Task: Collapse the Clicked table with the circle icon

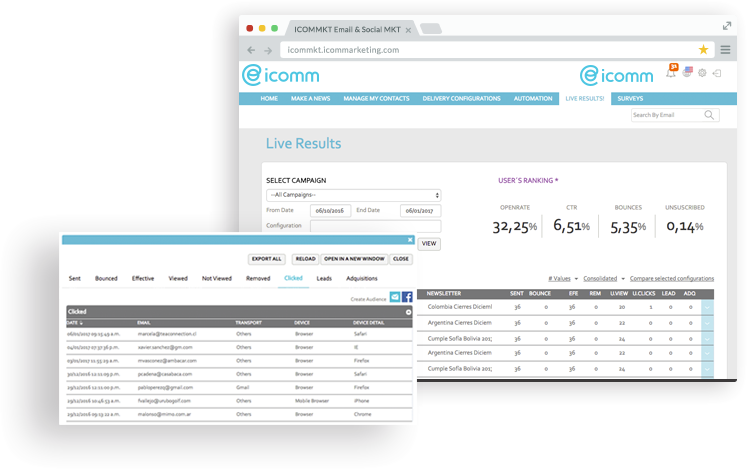Action: (408, 312)
